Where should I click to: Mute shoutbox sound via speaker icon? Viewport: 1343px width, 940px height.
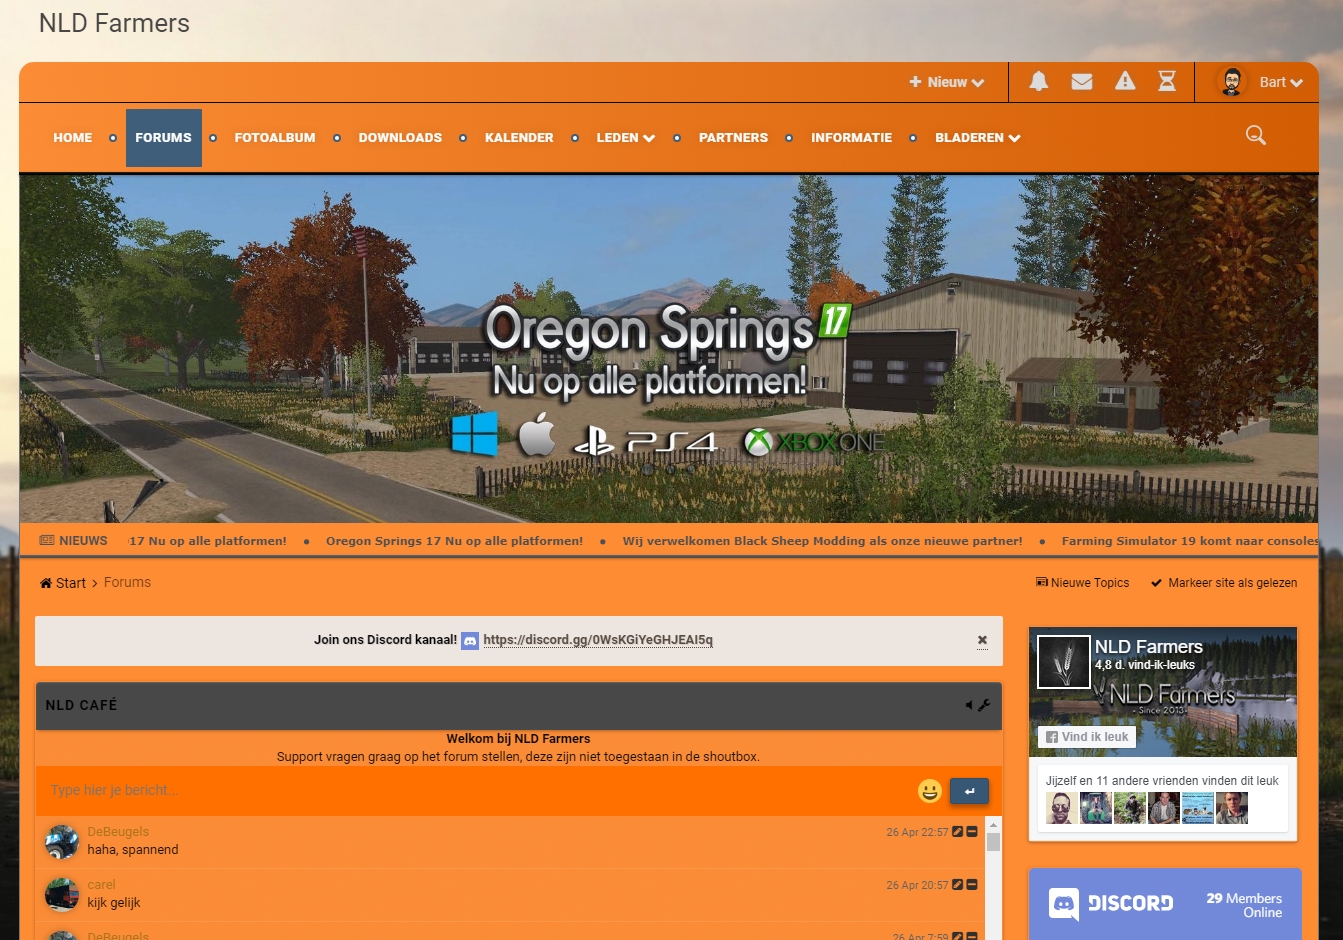click(x=969, y=705)
